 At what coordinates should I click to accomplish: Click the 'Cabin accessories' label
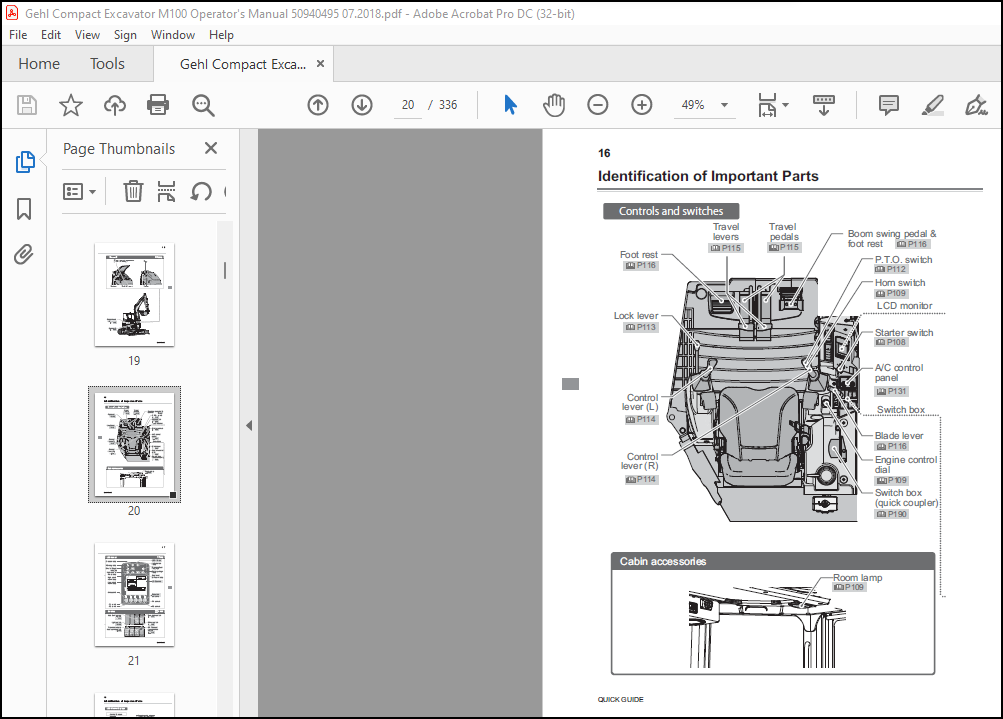[663, 561]
